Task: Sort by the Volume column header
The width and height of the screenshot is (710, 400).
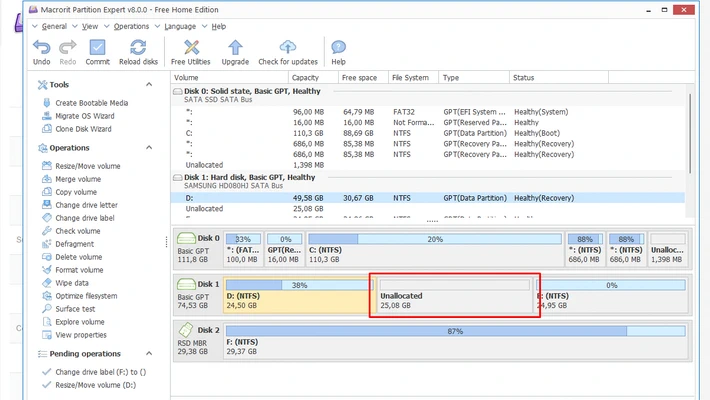Action: click(x=230, y=77)
